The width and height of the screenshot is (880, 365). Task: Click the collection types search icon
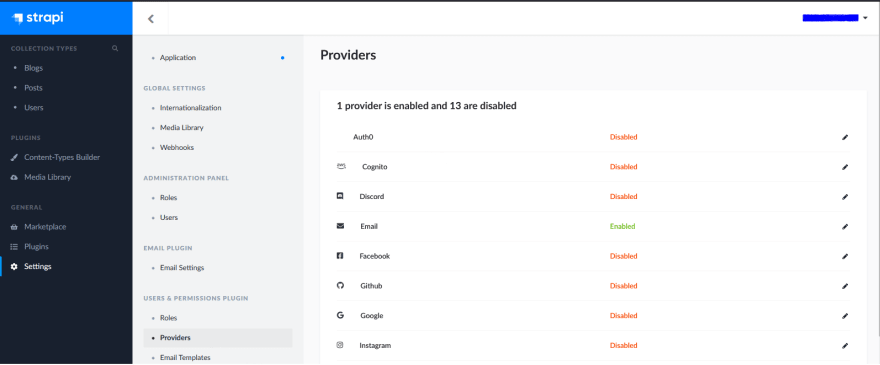tap(115, 48)
